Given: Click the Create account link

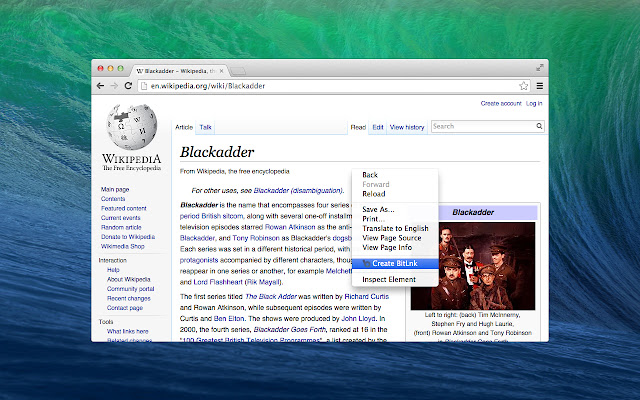Looking at the screenshot, I should click(501, 103).
